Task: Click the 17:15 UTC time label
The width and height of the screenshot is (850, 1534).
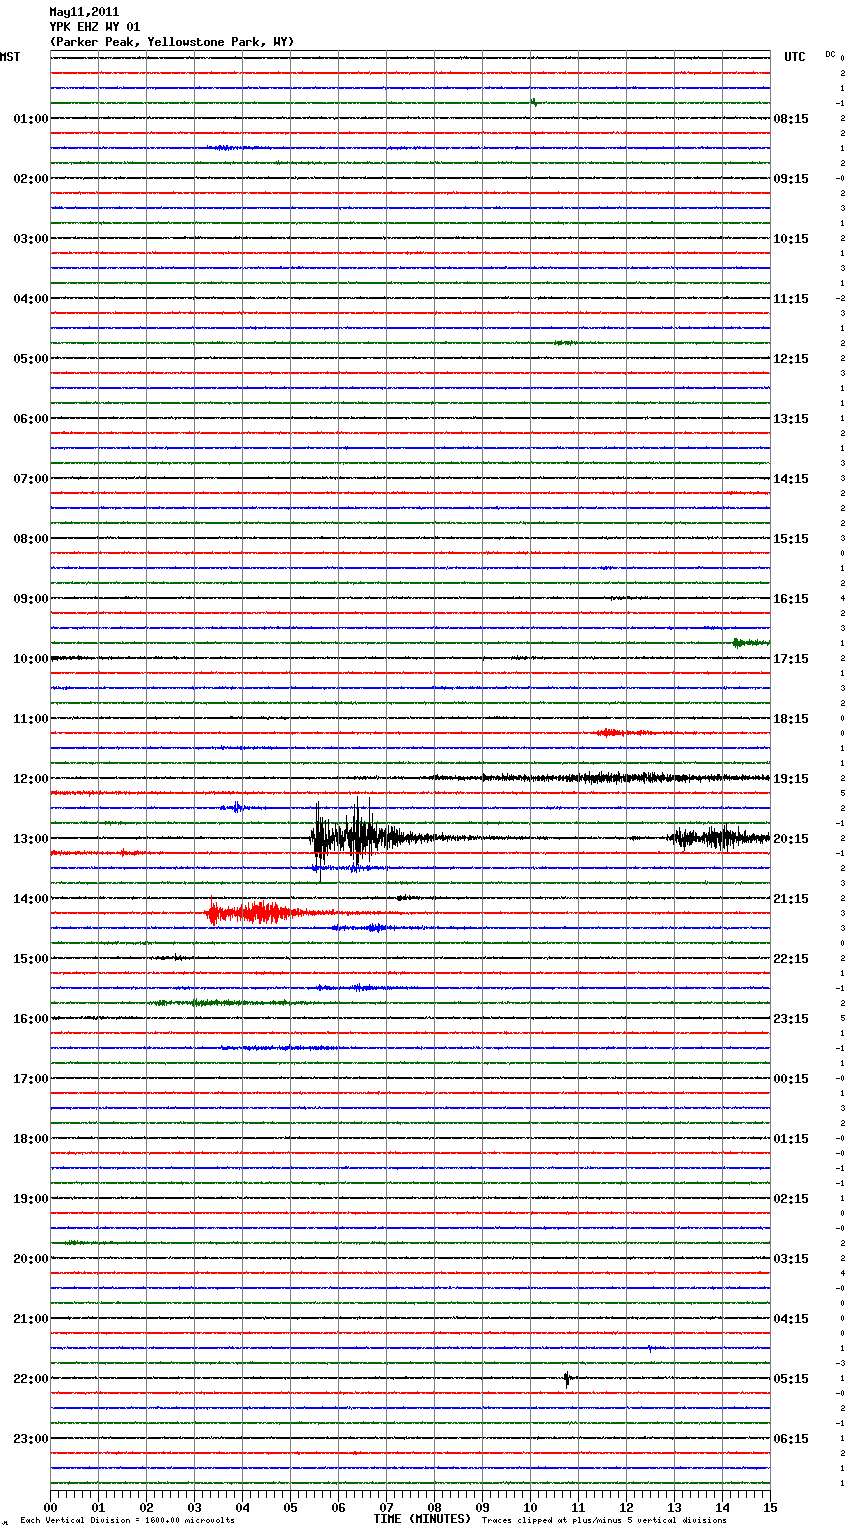Action: pos(791,659)
